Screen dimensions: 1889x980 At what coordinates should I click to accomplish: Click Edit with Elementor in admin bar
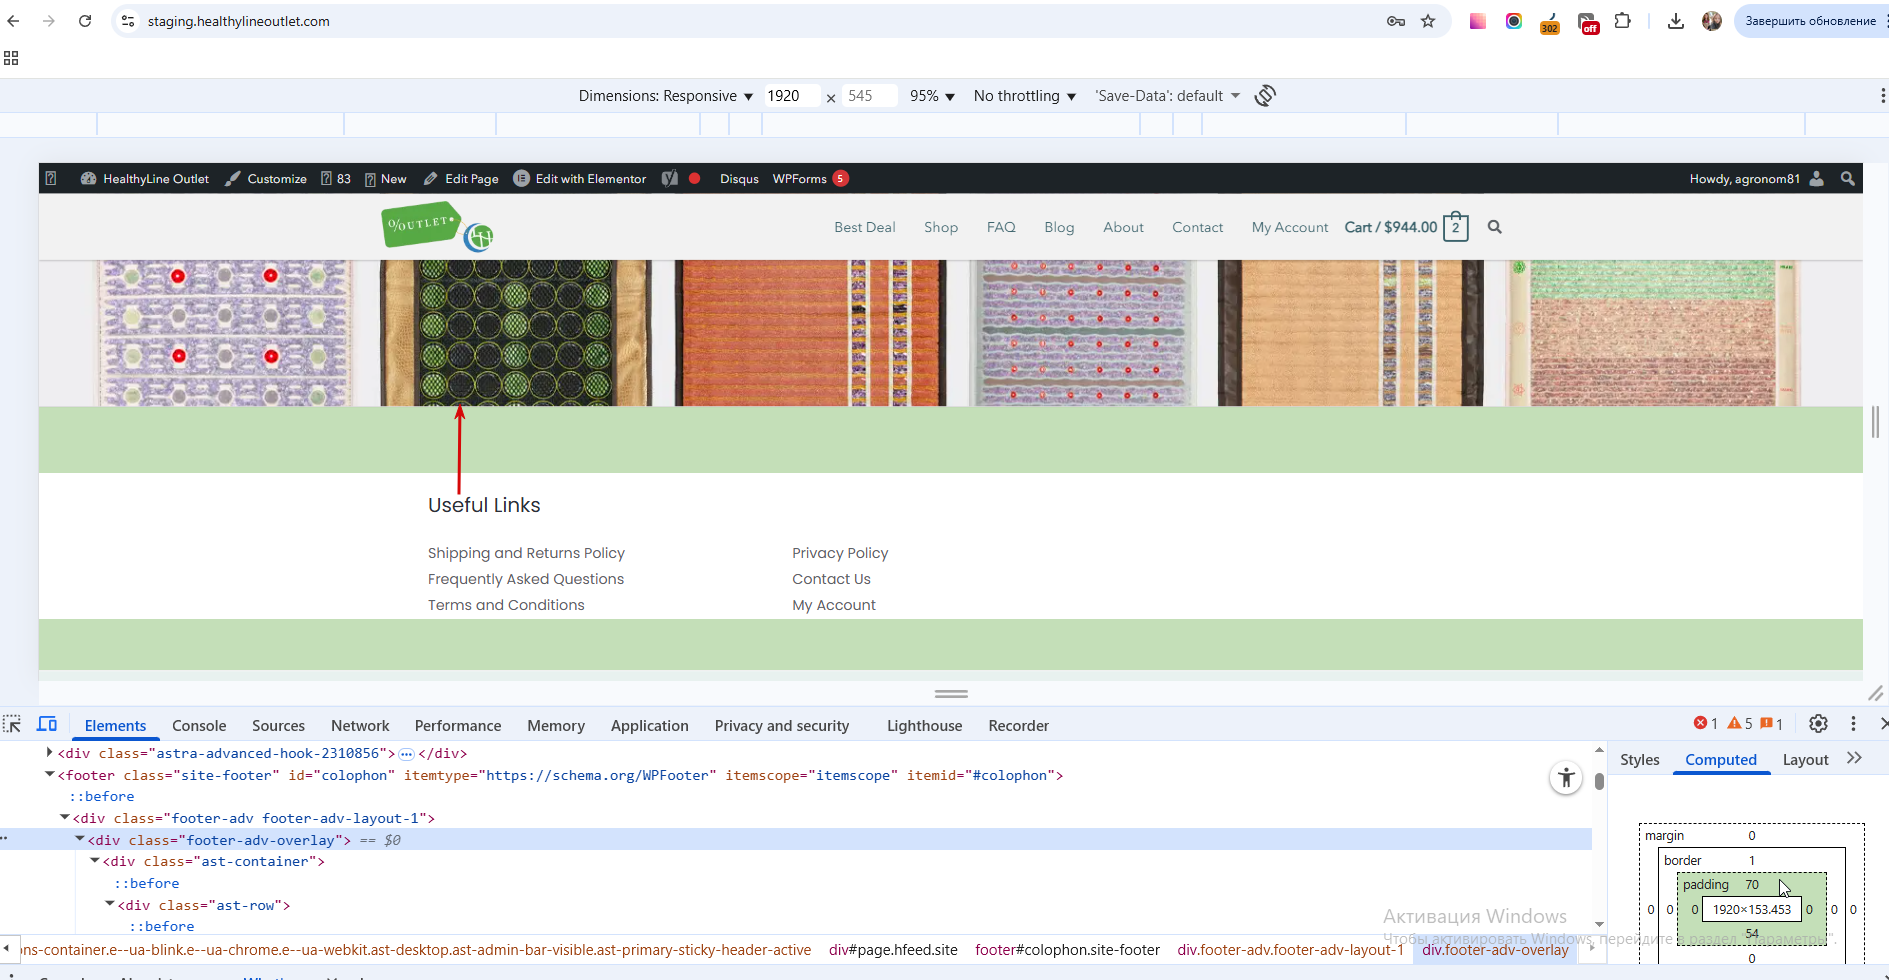(x=580, y=179)
